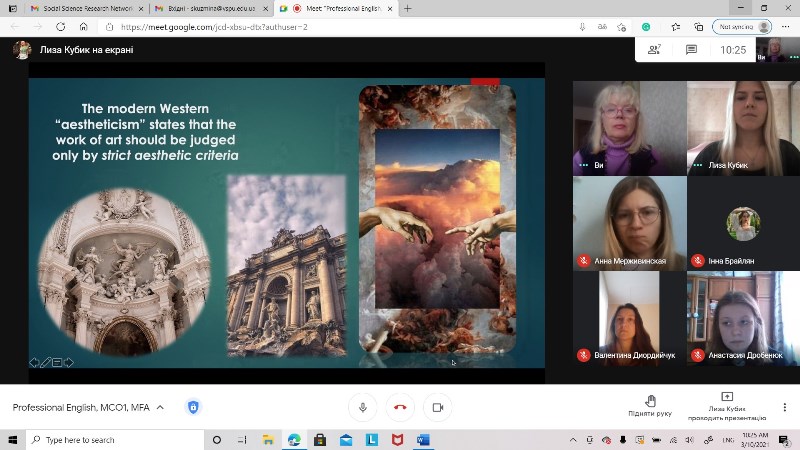Click the previous slide arrow on presentation

(x=34, y=363)
